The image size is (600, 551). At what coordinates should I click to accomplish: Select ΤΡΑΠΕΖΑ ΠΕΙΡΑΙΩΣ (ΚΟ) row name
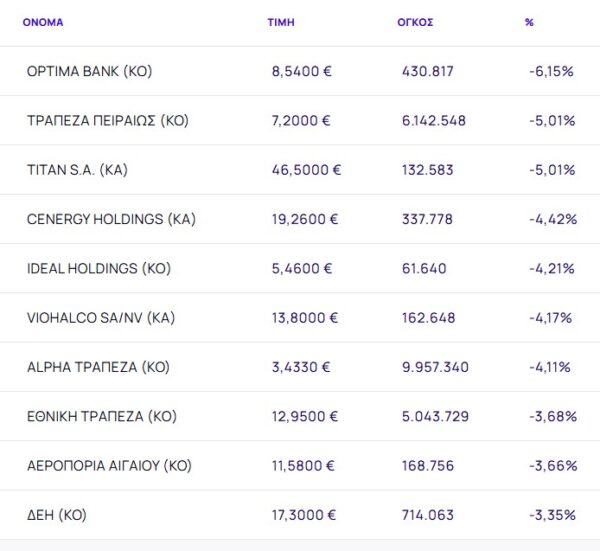[x=107, y=121]
